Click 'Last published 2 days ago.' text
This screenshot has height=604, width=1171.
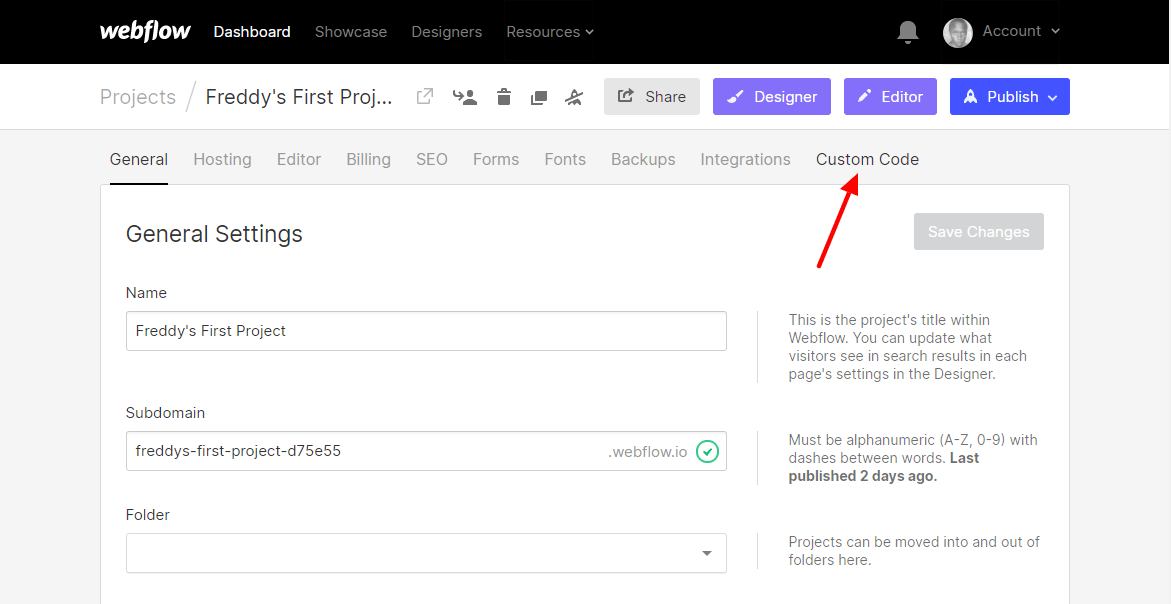coord(883,467)
